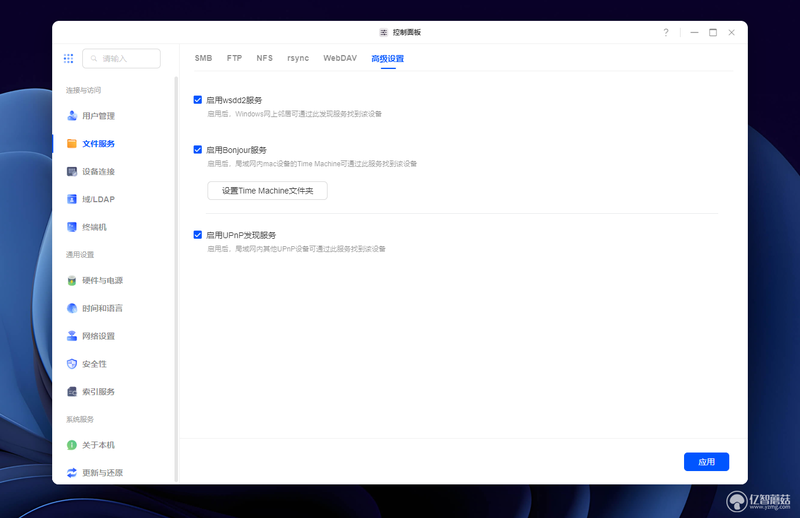
Task: Open the 域/LDAP icon
Action: click(x=72, y=199)
